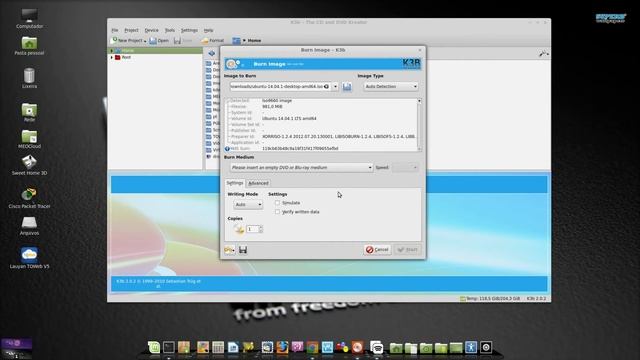
Task: Launch Chrome from the dock
Action: coord(313,347)
